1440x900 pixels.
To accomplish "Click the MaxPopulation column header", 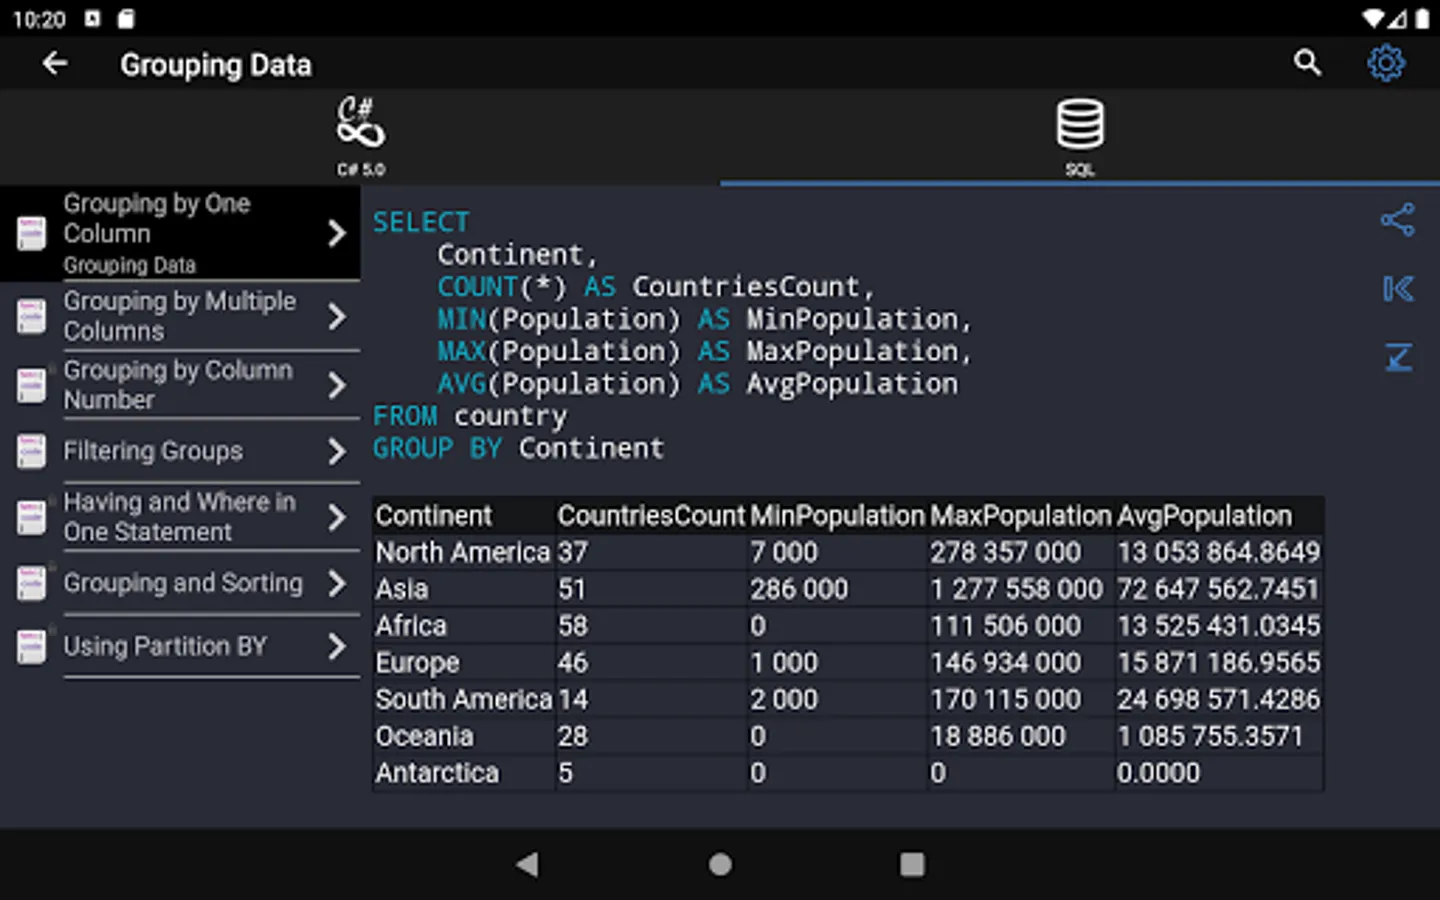I will tap(1020, 516).
